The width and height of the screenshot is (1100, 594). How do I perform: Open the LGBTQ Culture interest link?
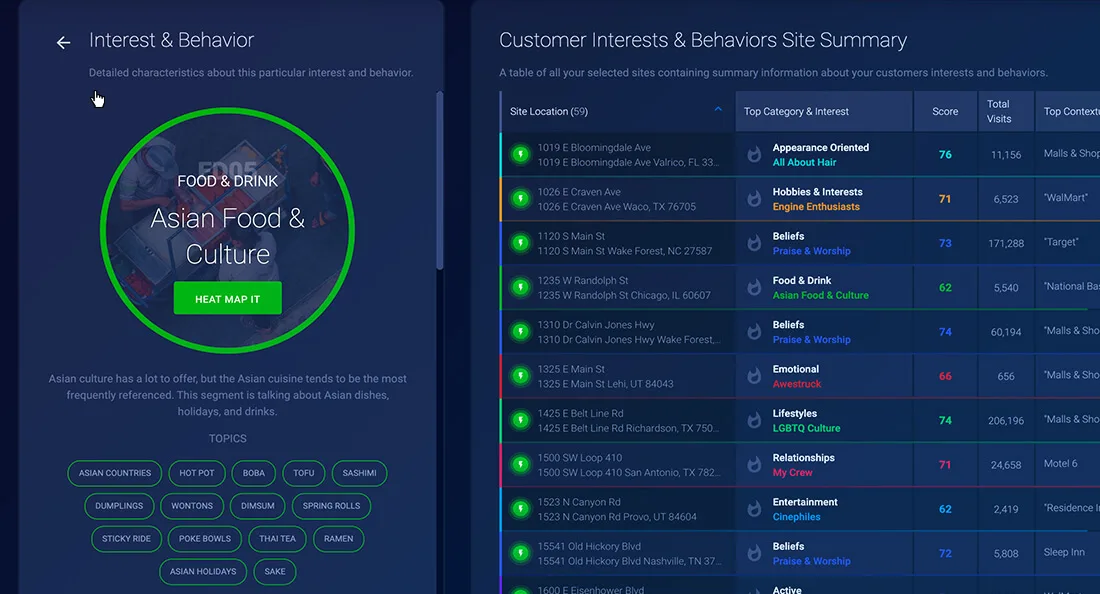coord(806,428)
